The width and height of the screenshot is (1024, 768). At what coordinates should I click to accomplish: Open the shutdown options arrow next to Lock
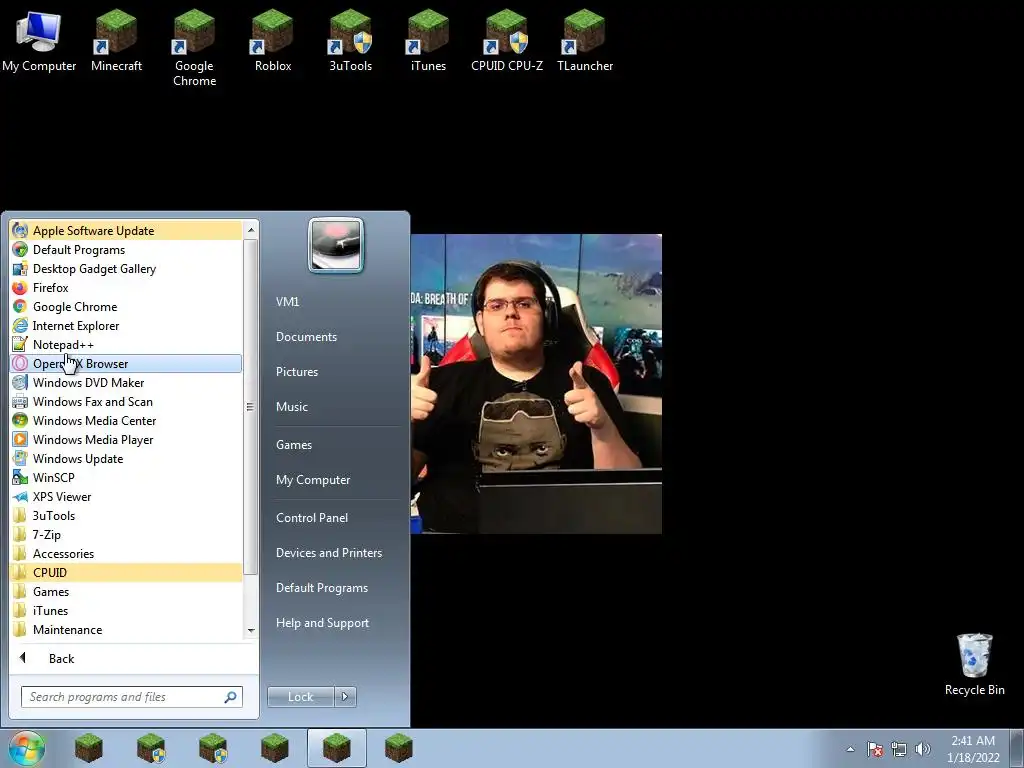click(x=345, y=697)
